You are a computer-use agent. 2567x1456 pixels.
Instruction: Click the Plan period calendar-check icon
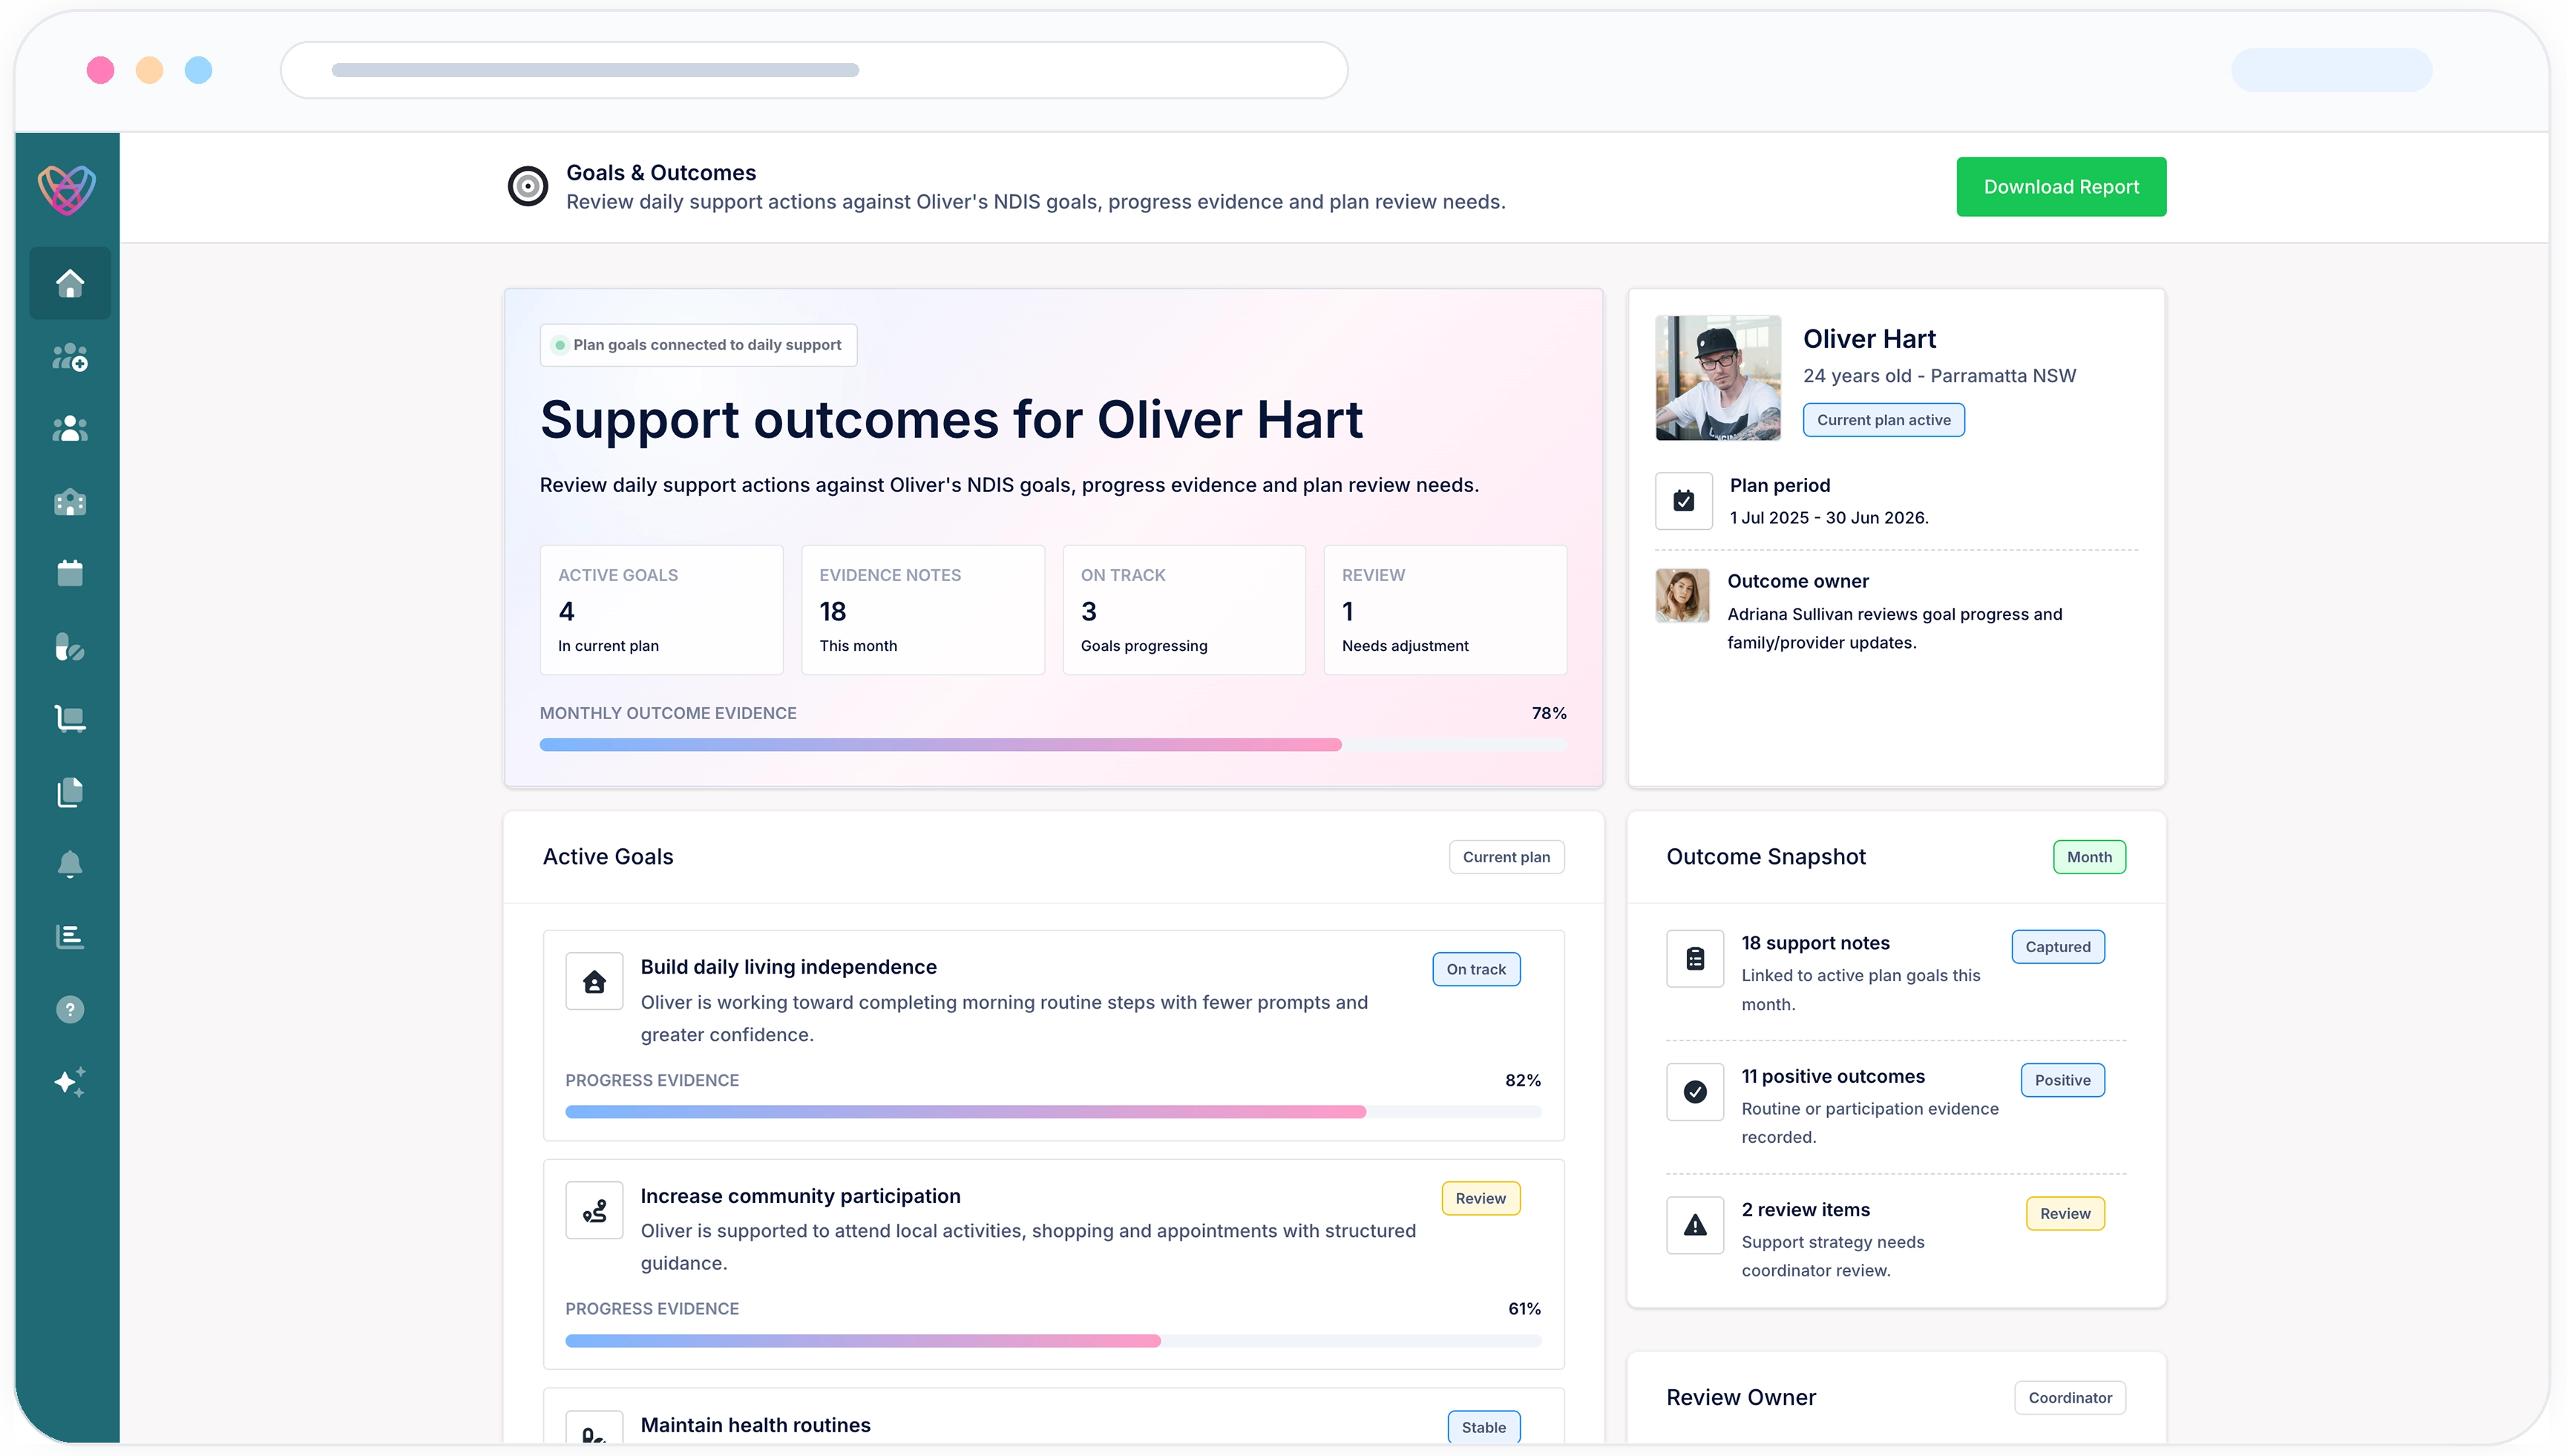click(x=1684, y=500)
